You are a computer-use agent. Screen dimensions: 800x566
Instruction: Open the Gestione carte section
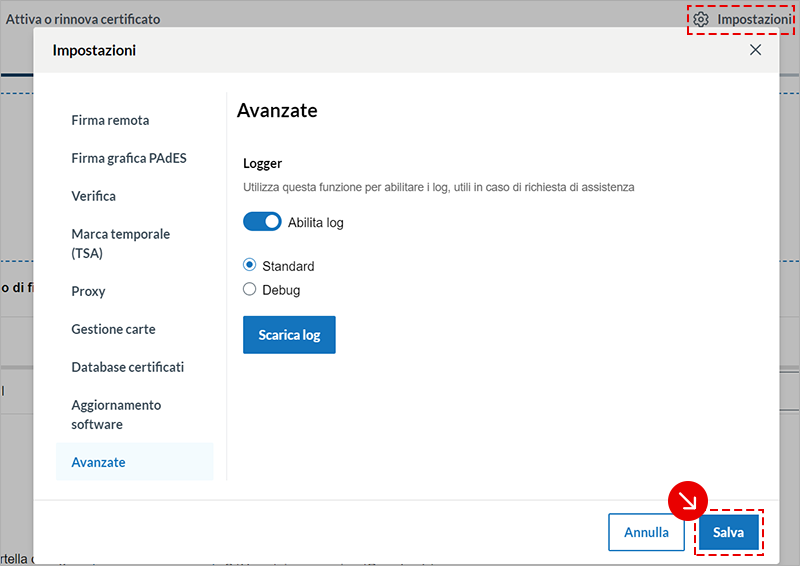coord(113,329)
